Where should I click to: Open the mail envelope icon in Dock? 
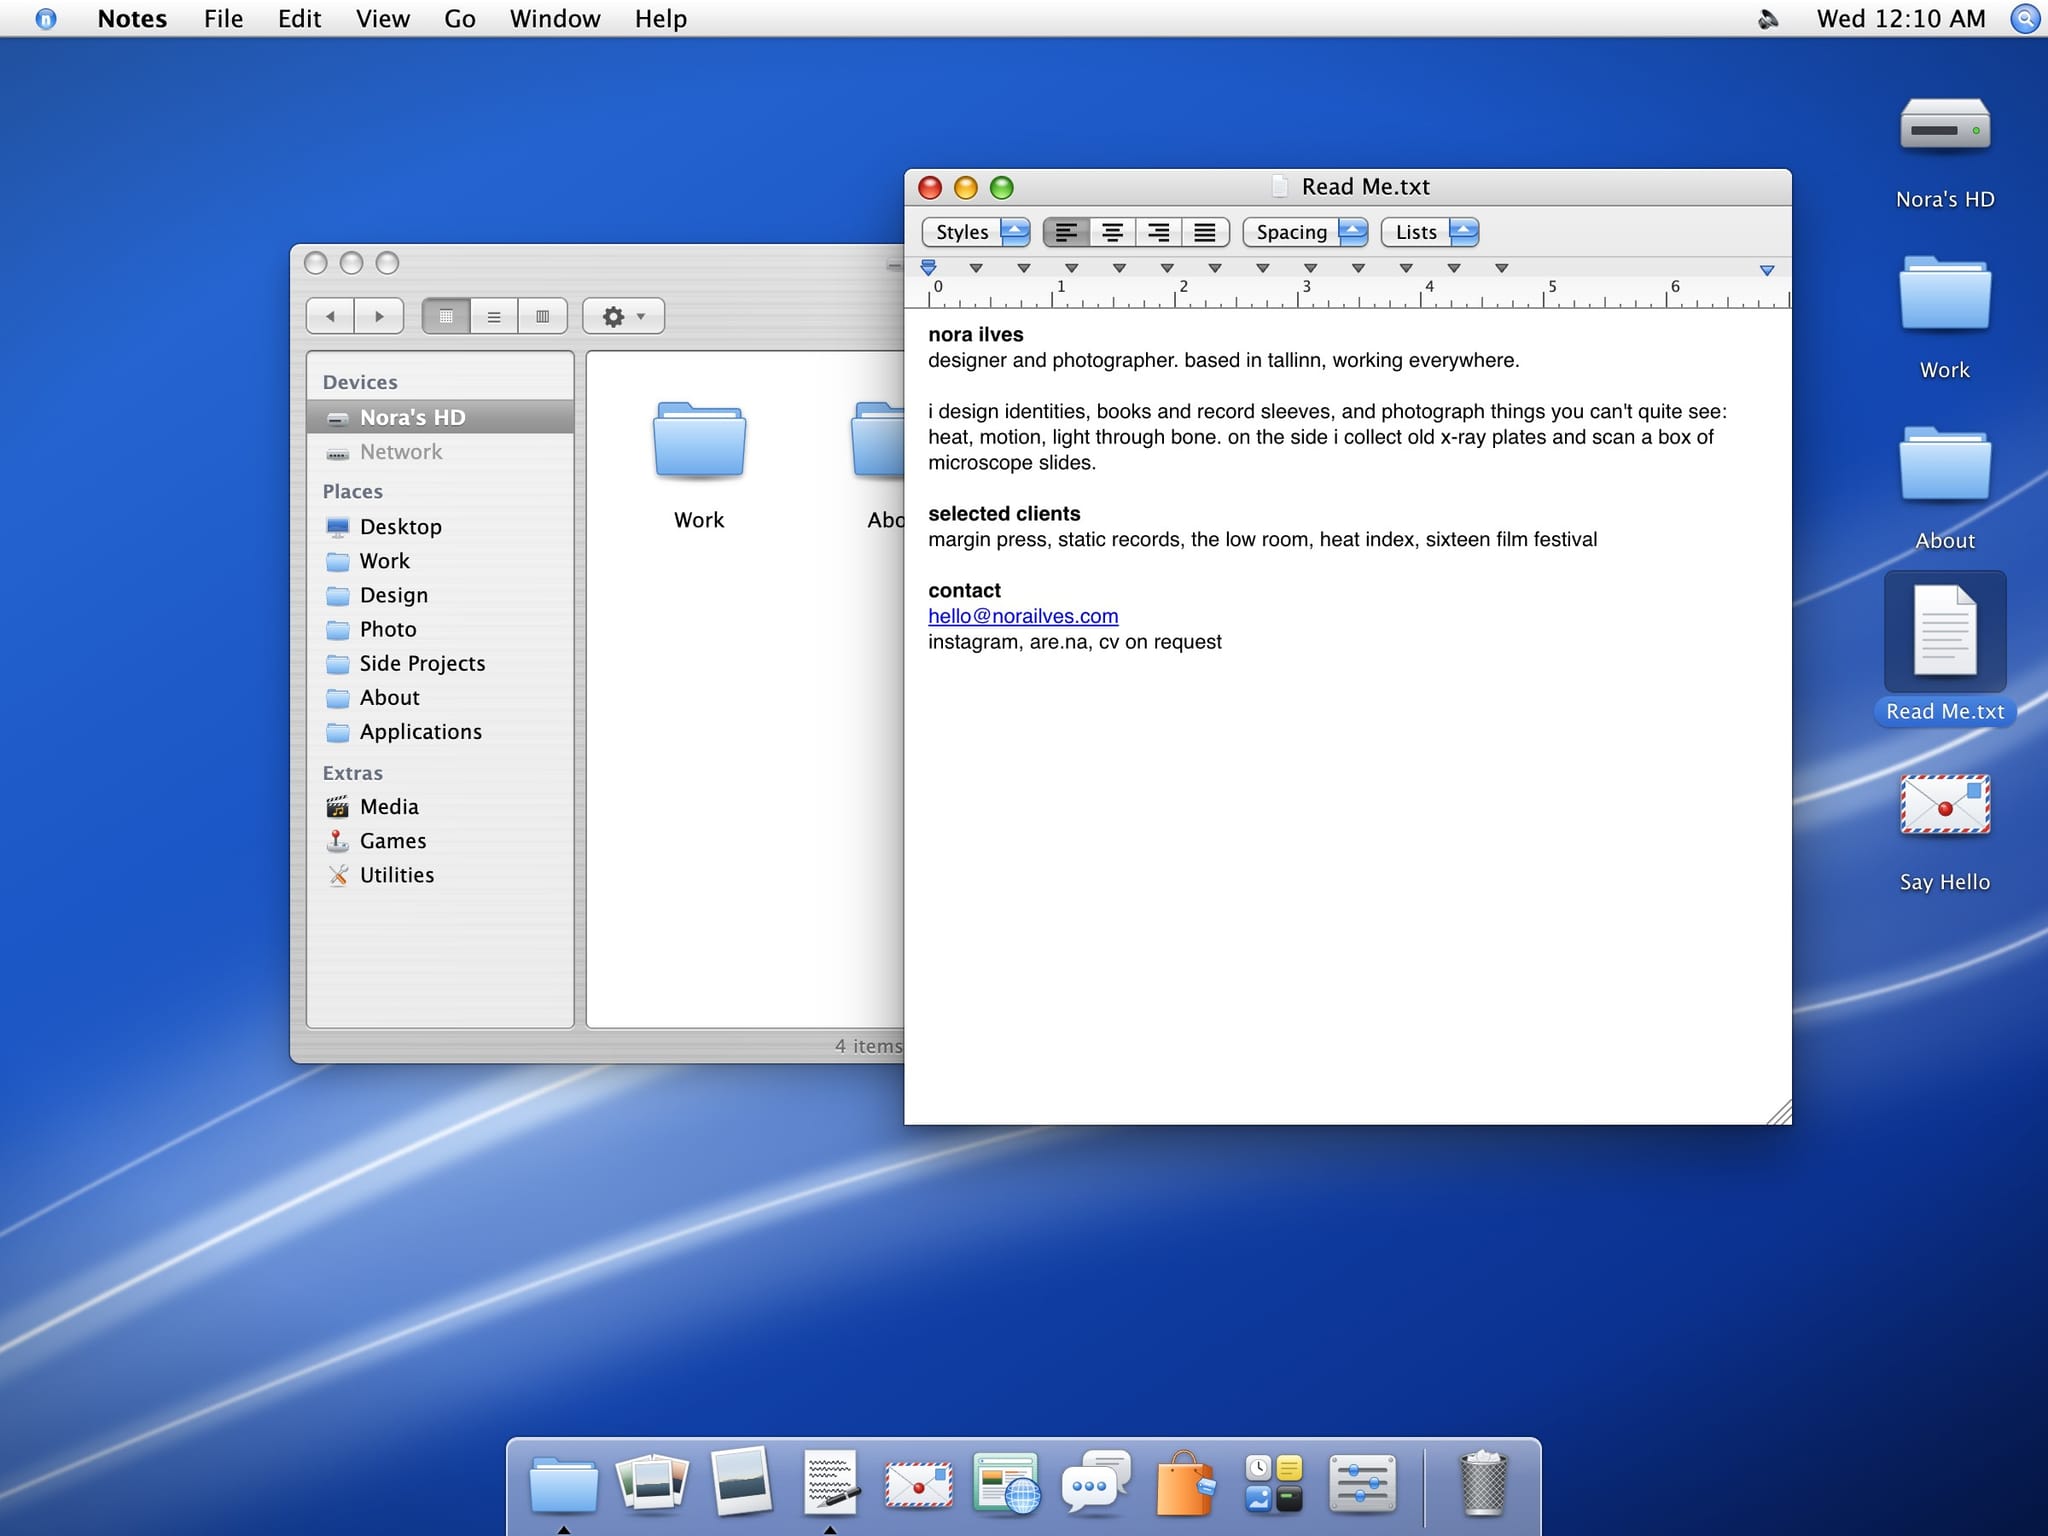click(918, 1484)
